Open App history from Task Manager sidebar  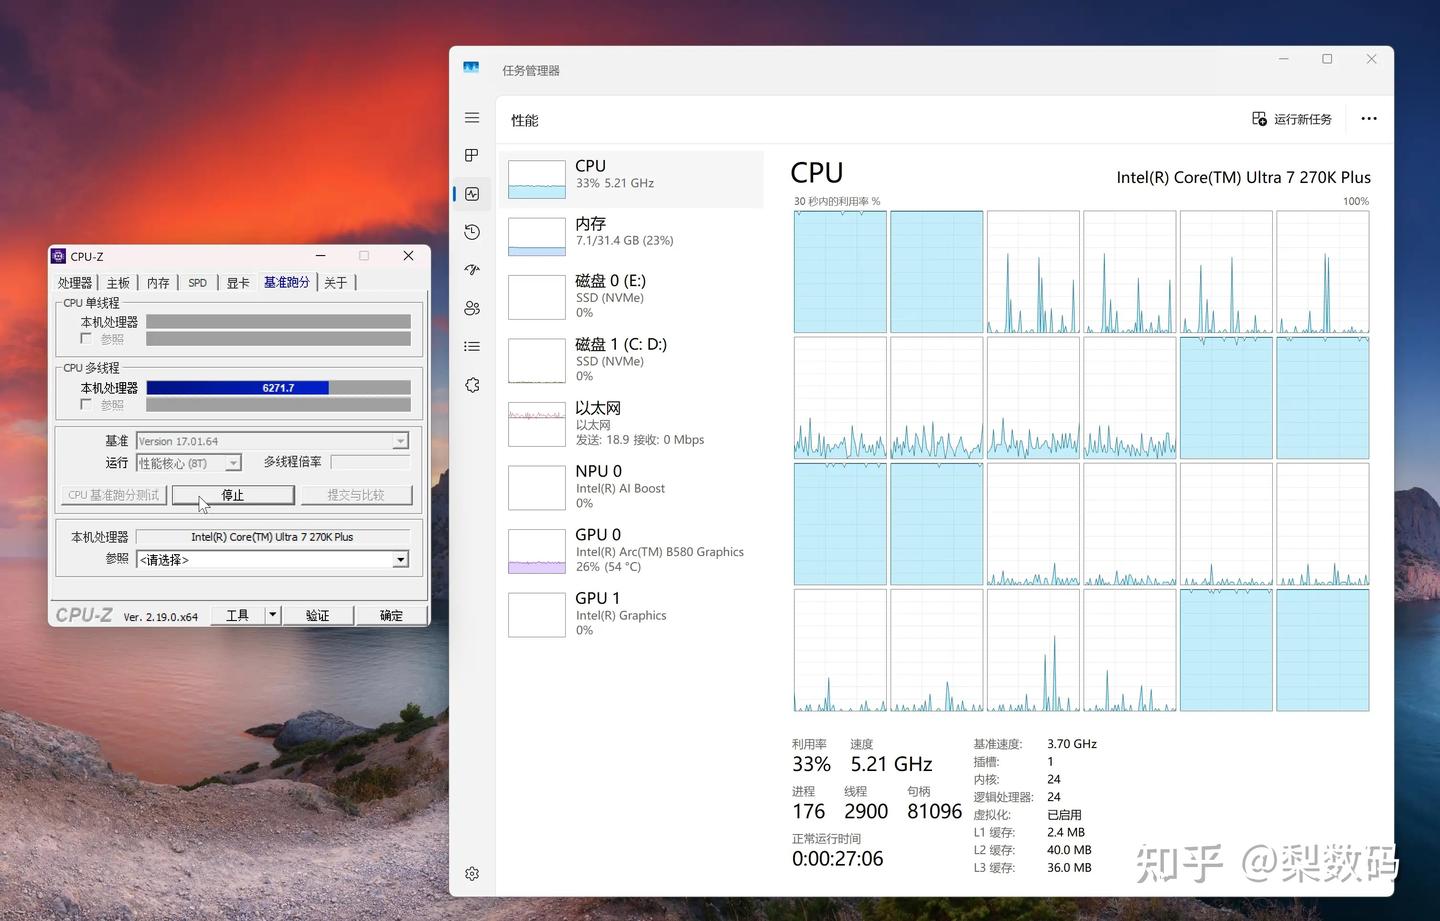point(472,232)
